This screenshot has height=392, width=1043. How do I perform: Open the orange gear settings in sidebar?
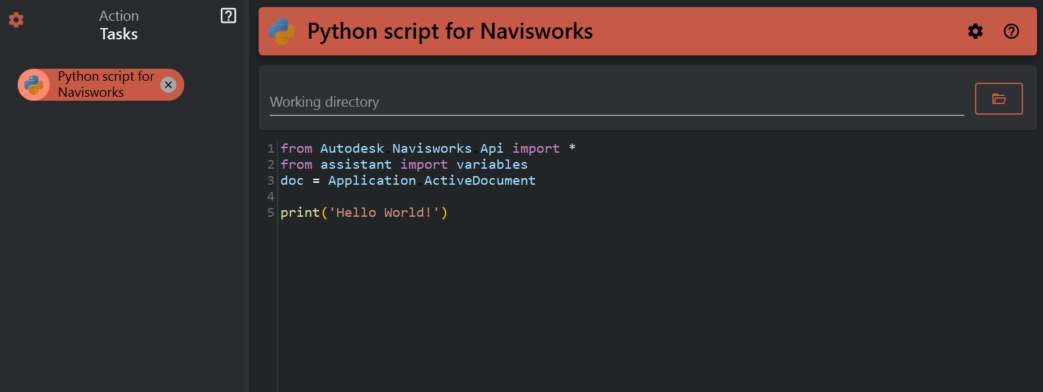16,20
